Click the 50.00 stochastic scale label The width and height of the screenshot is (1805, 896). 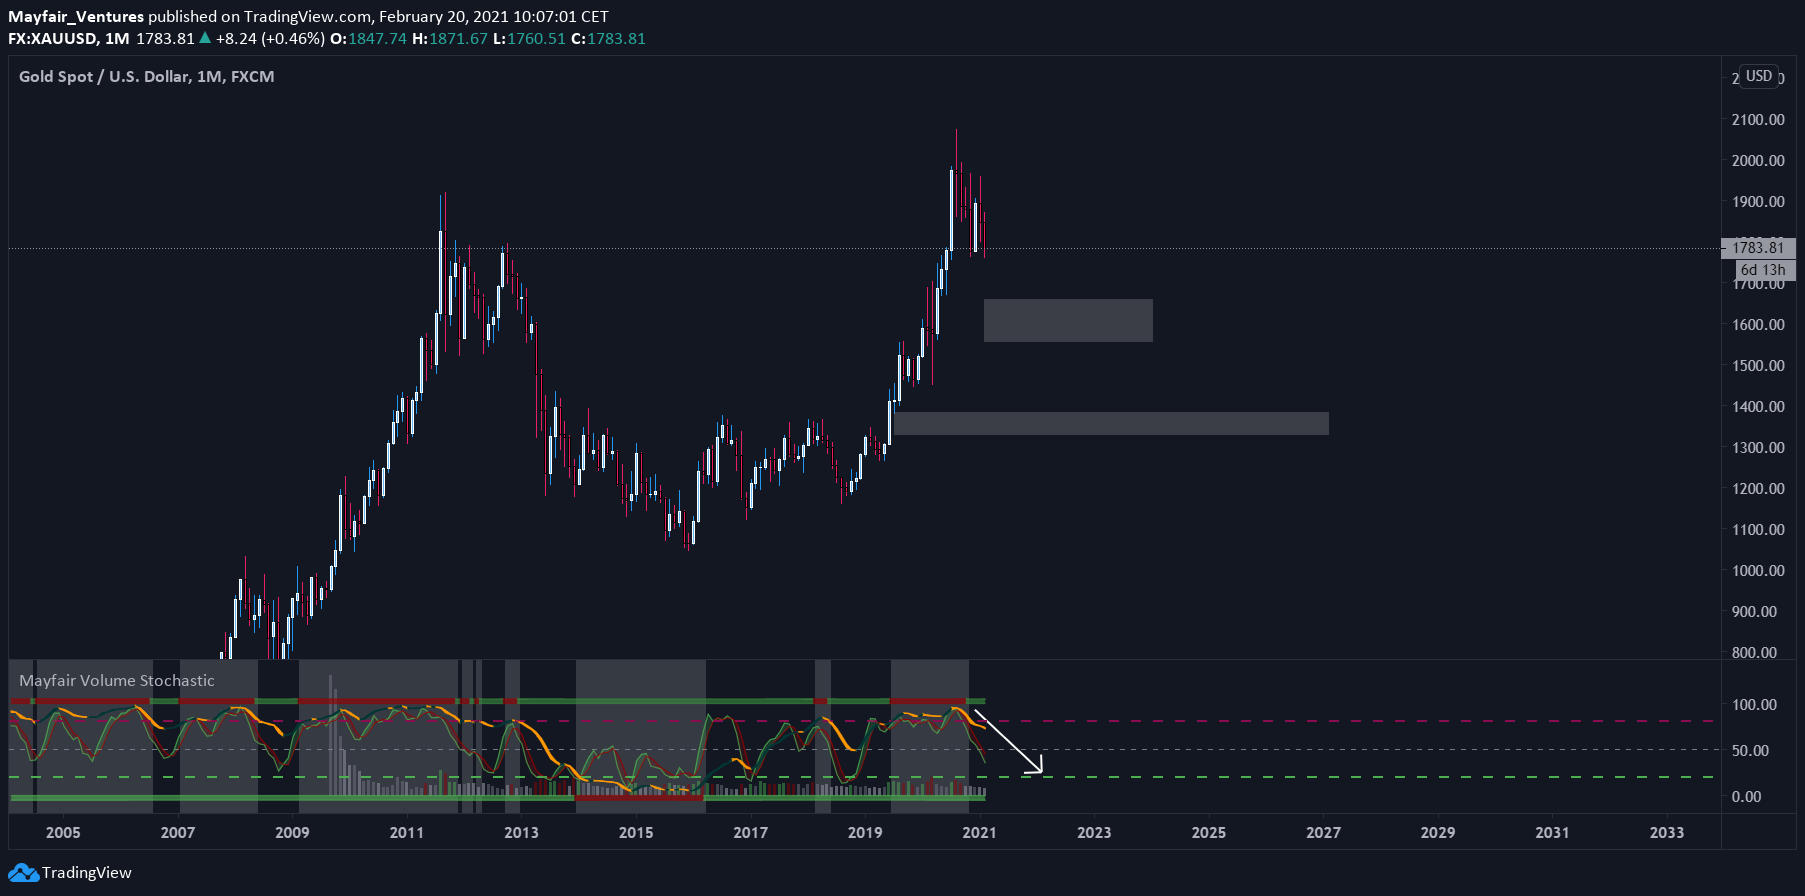1750,751
